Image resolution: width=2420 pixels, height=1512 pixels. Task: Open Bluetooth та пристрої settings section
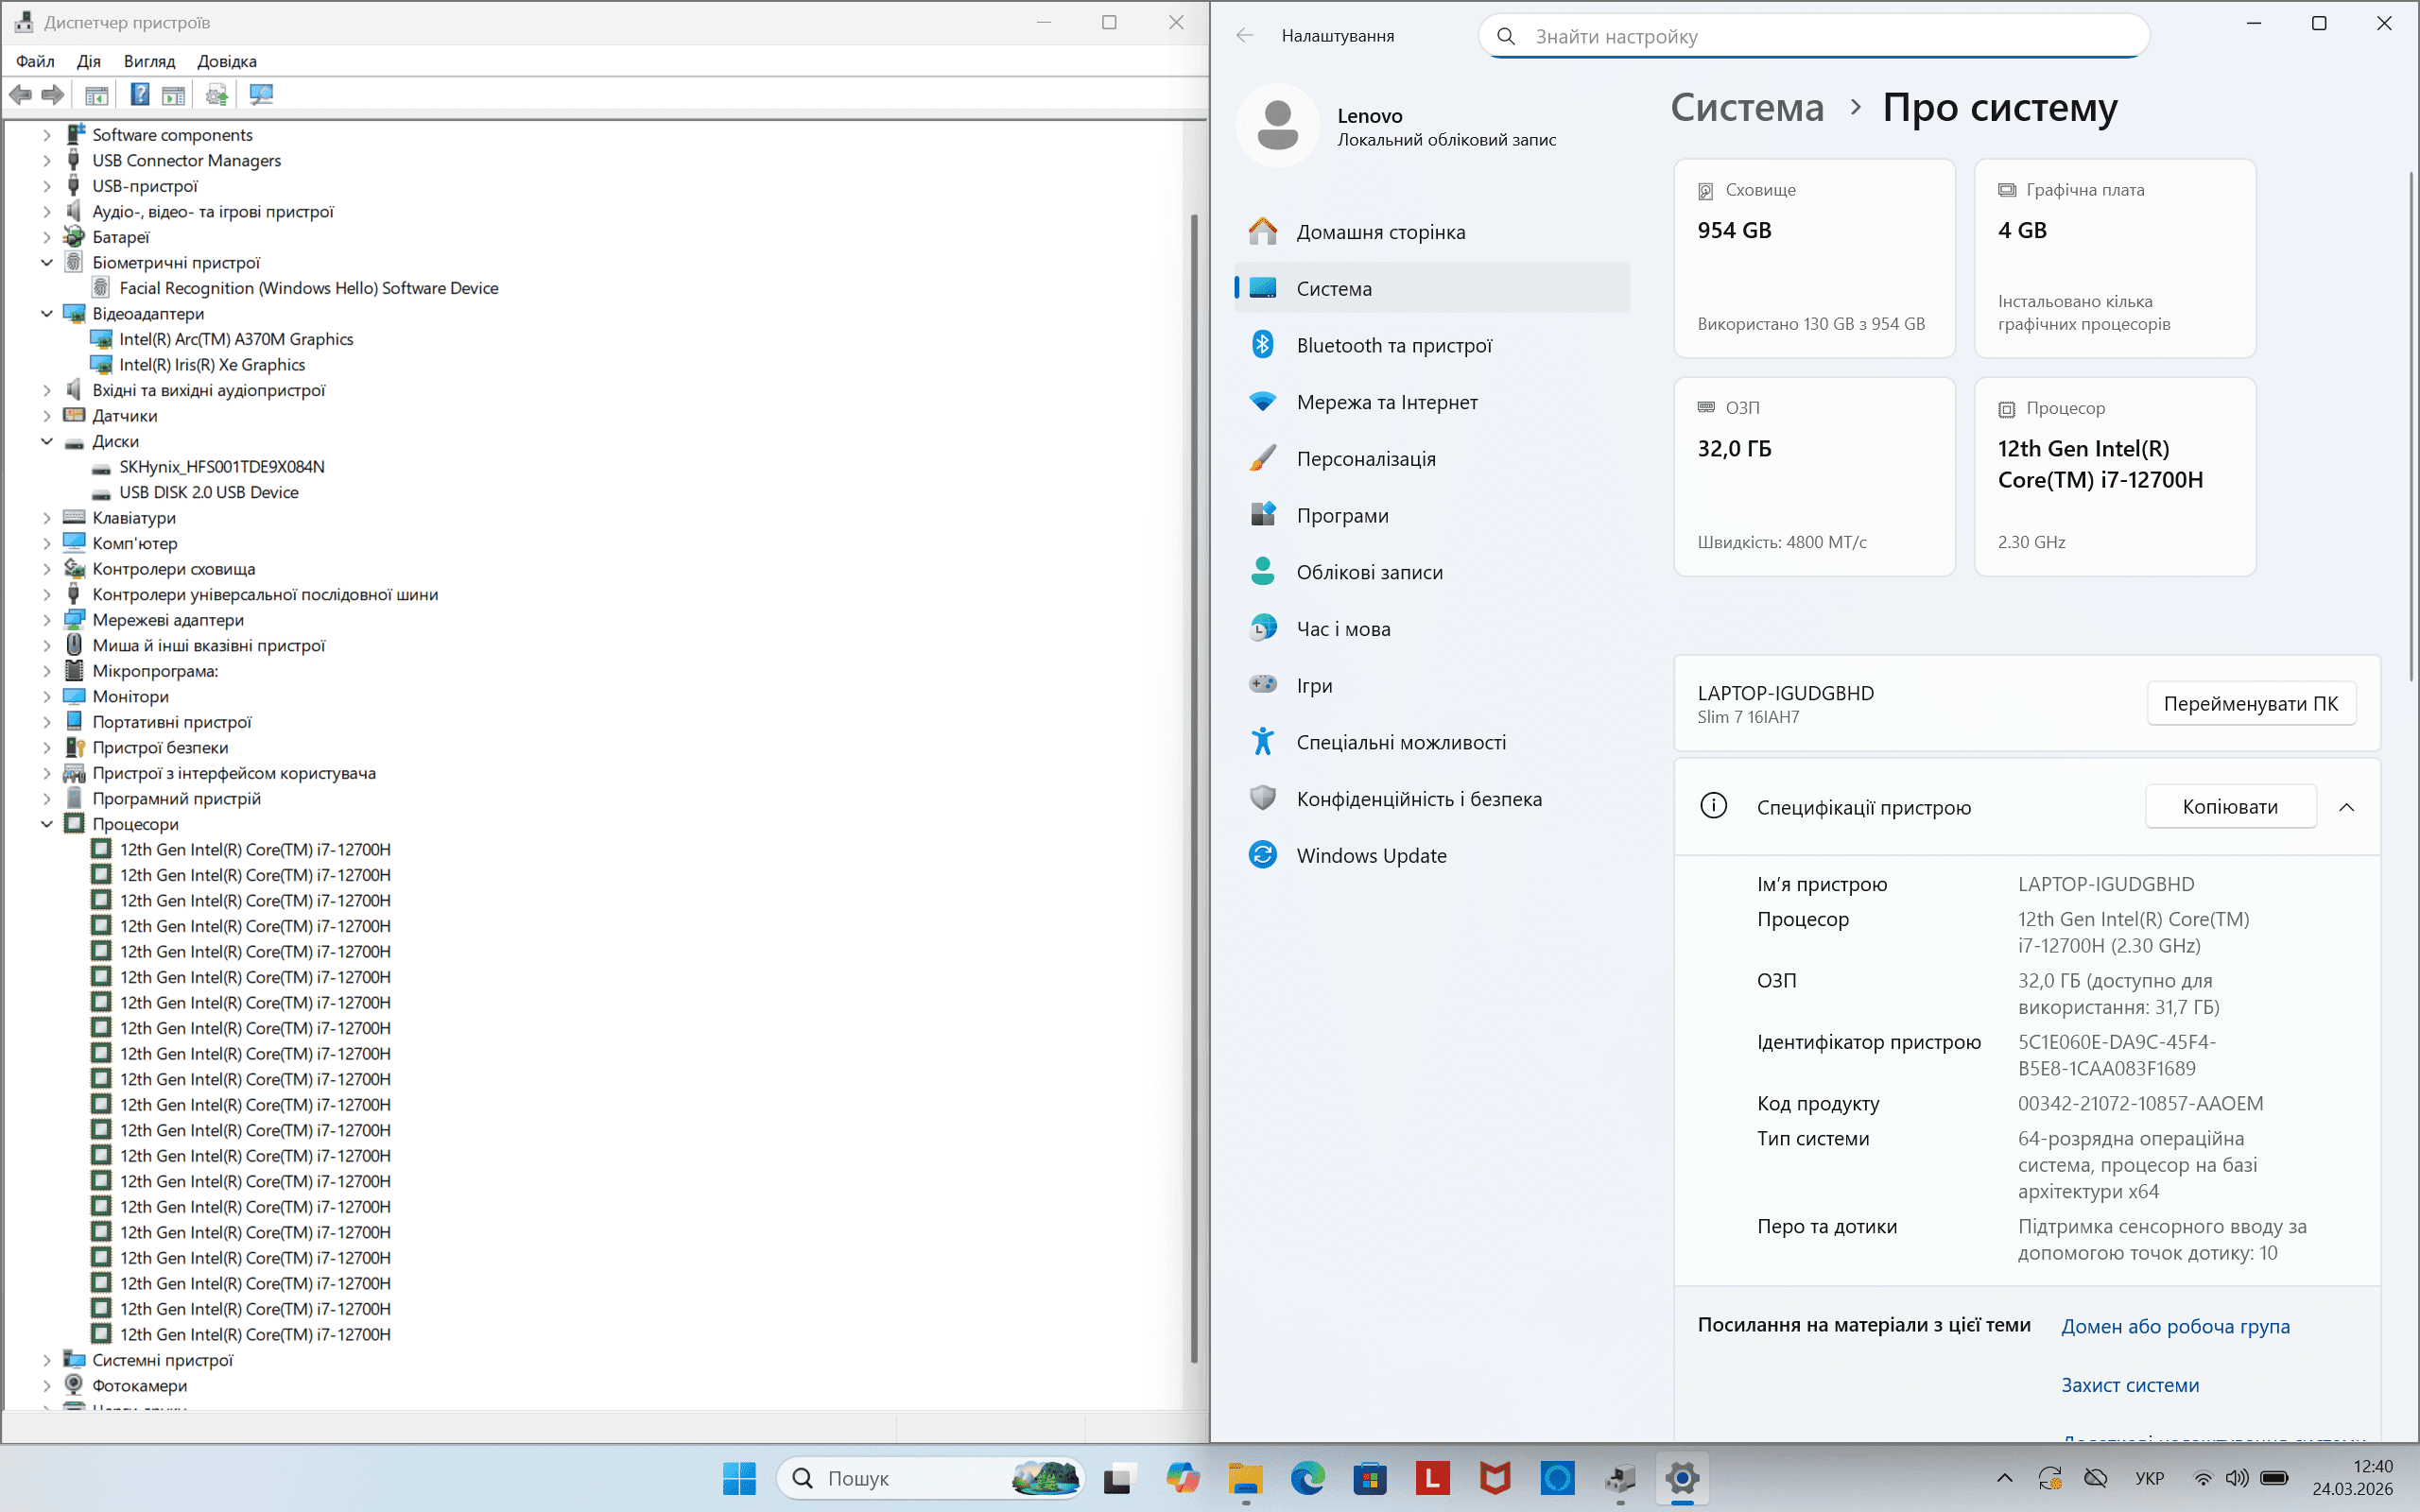(x=1393, y=345)
